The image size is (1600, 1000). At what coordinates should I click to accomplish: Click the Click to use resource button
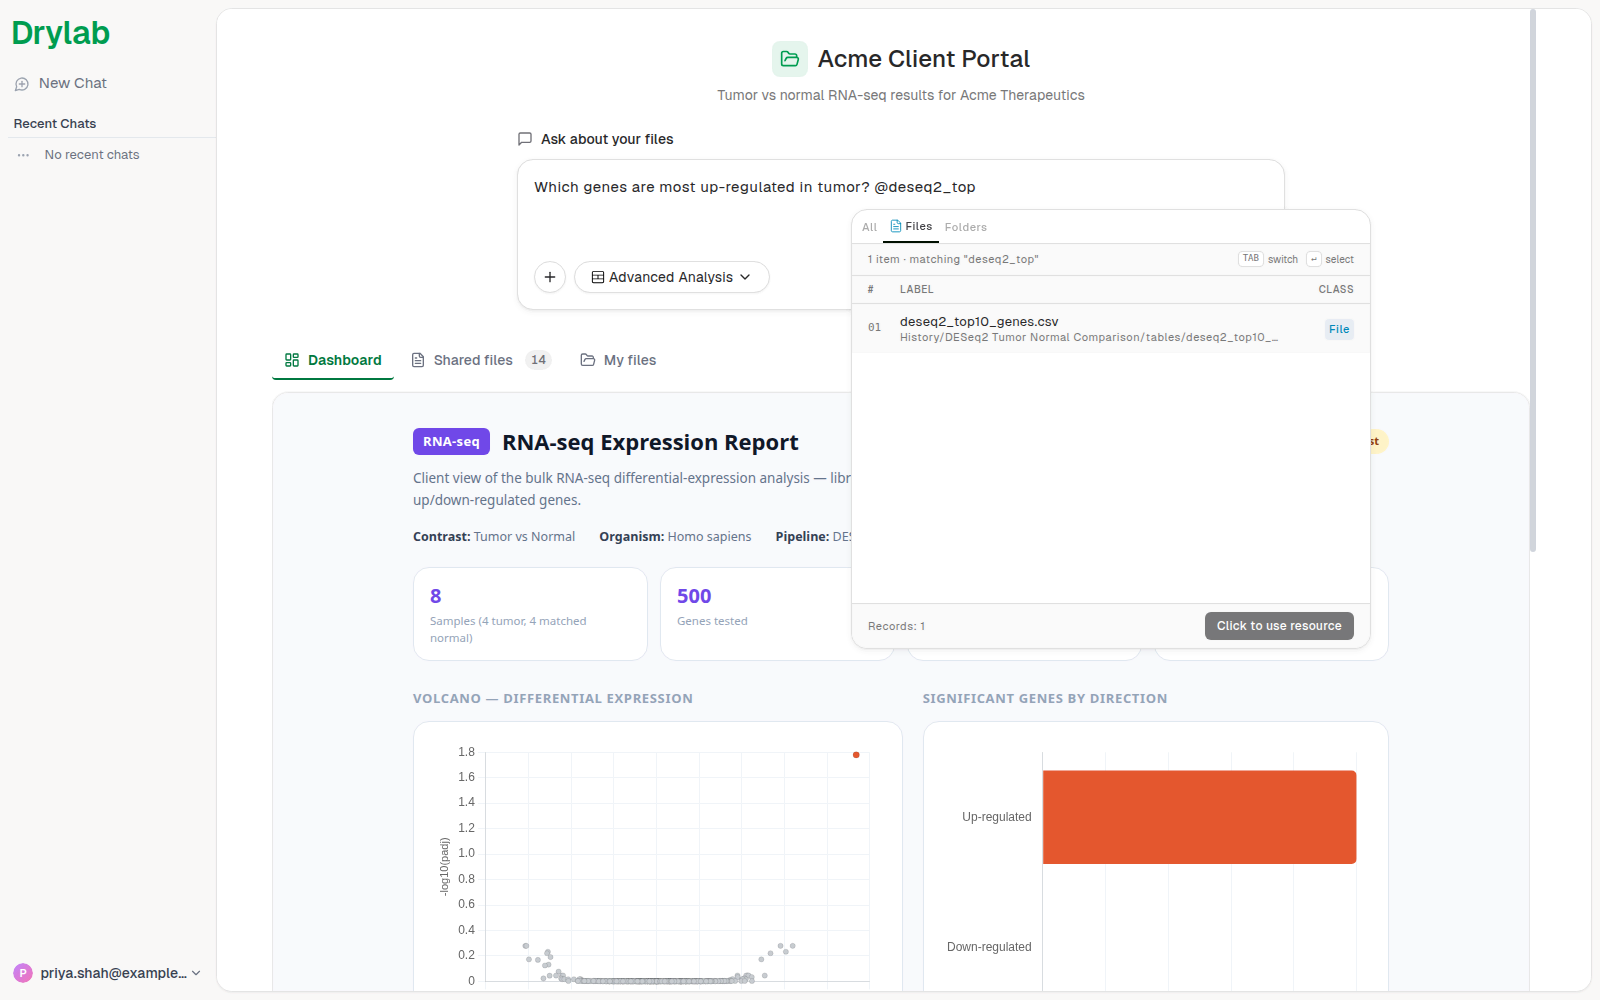pos(1279,626)
